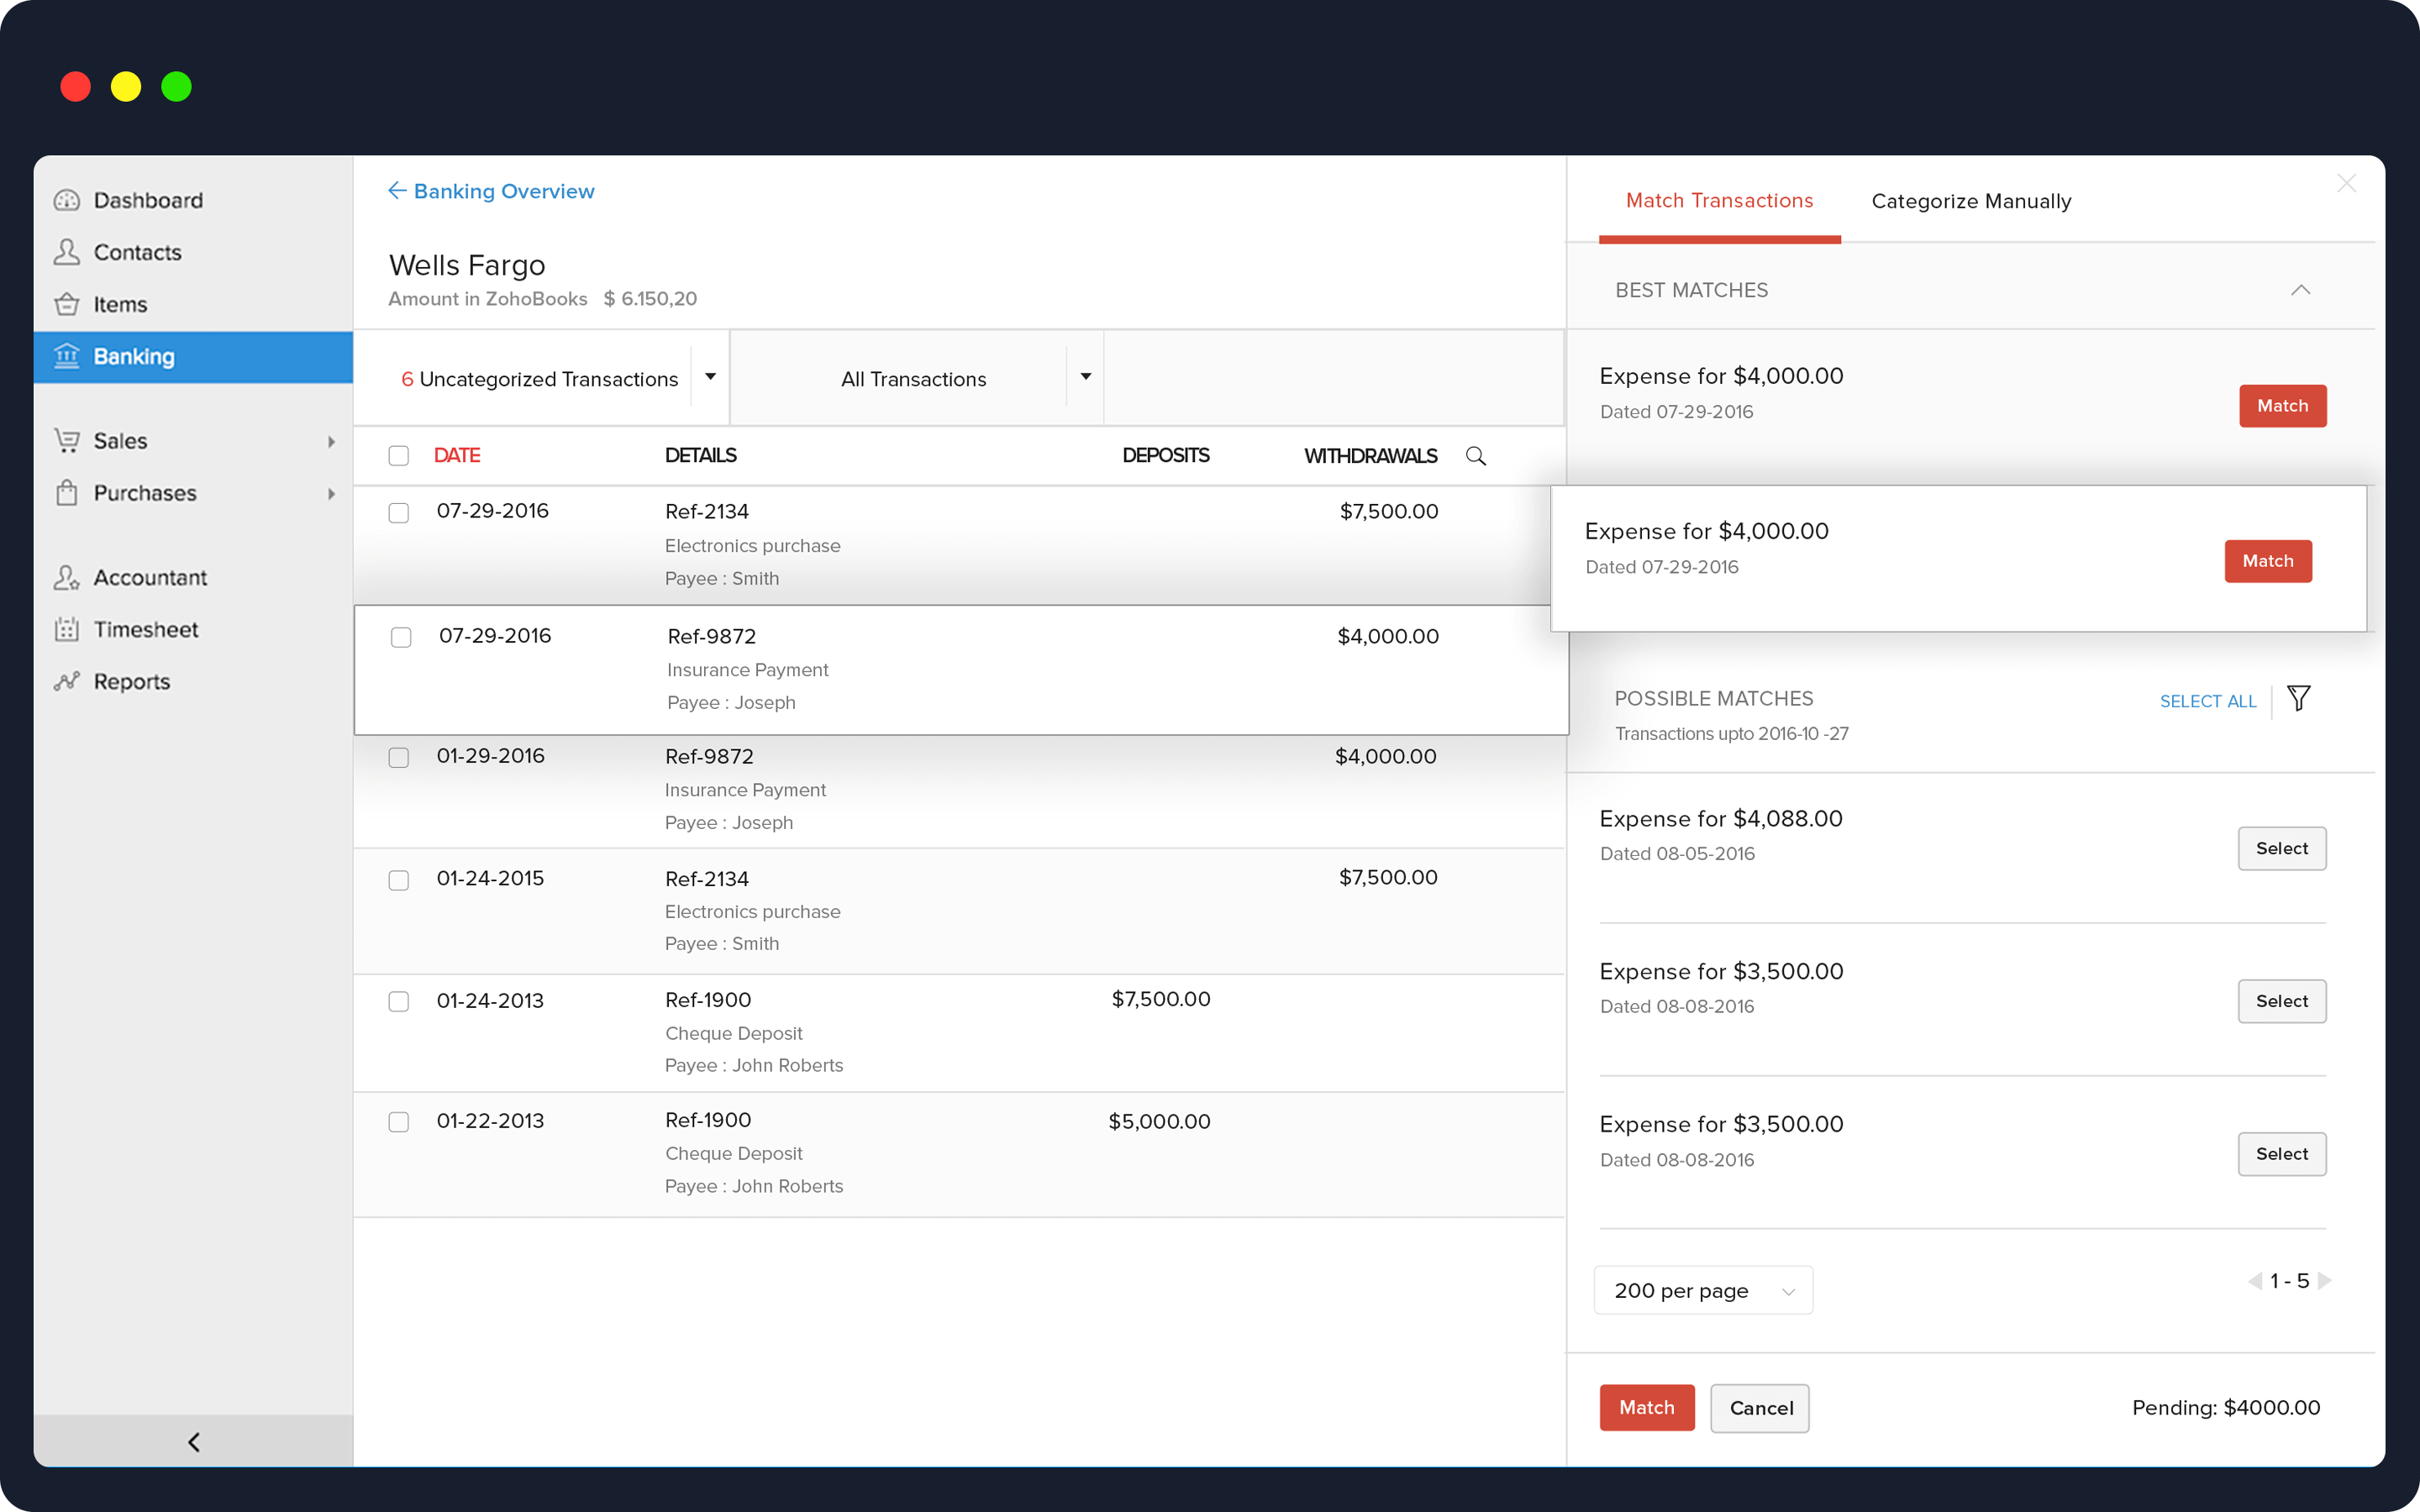The height and width of the screenshot is (1512, 2420).
Task: Check the 01-24-2013 Cheque Deposit row
Action: (399, 1001)
